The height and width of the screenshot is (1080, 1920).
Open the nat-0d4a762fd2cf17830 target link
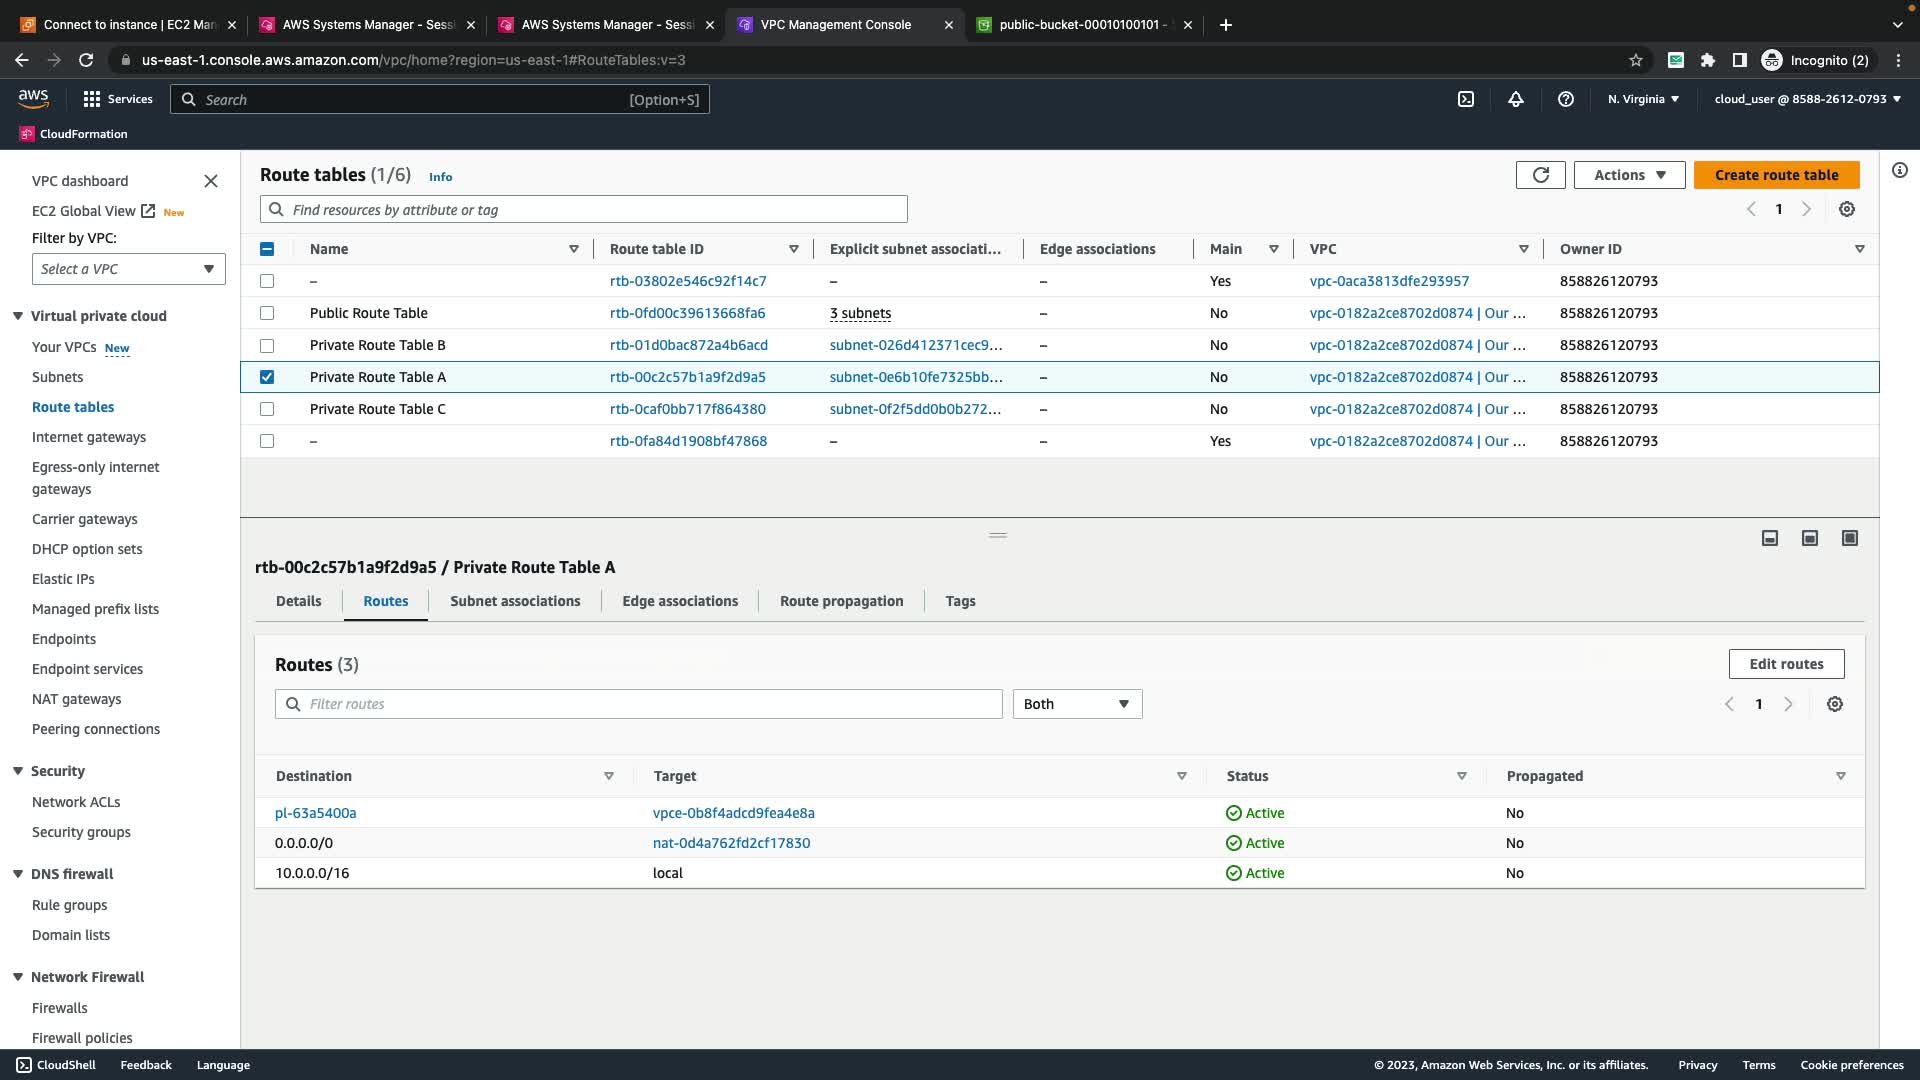click(731, 843)
